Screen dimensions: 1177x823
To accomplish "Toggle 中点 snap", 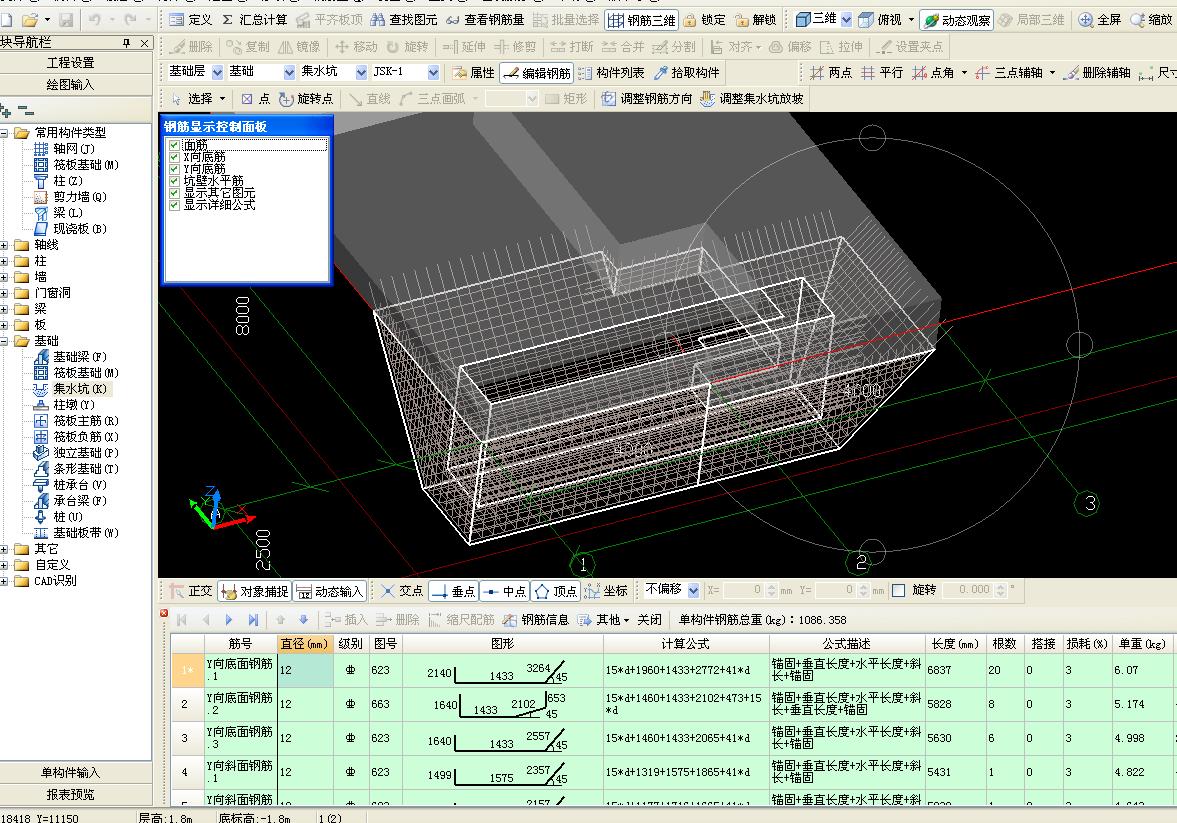I will pos(504,591).
